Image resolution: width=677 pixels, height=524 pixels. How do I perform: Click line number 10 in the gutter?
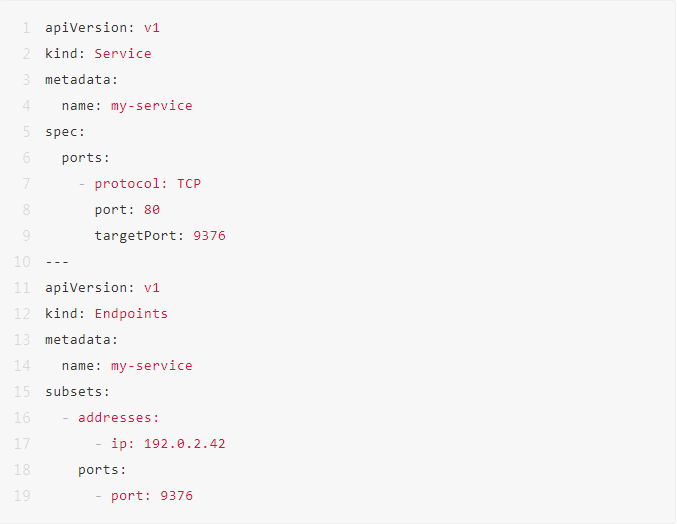[22, 261]
